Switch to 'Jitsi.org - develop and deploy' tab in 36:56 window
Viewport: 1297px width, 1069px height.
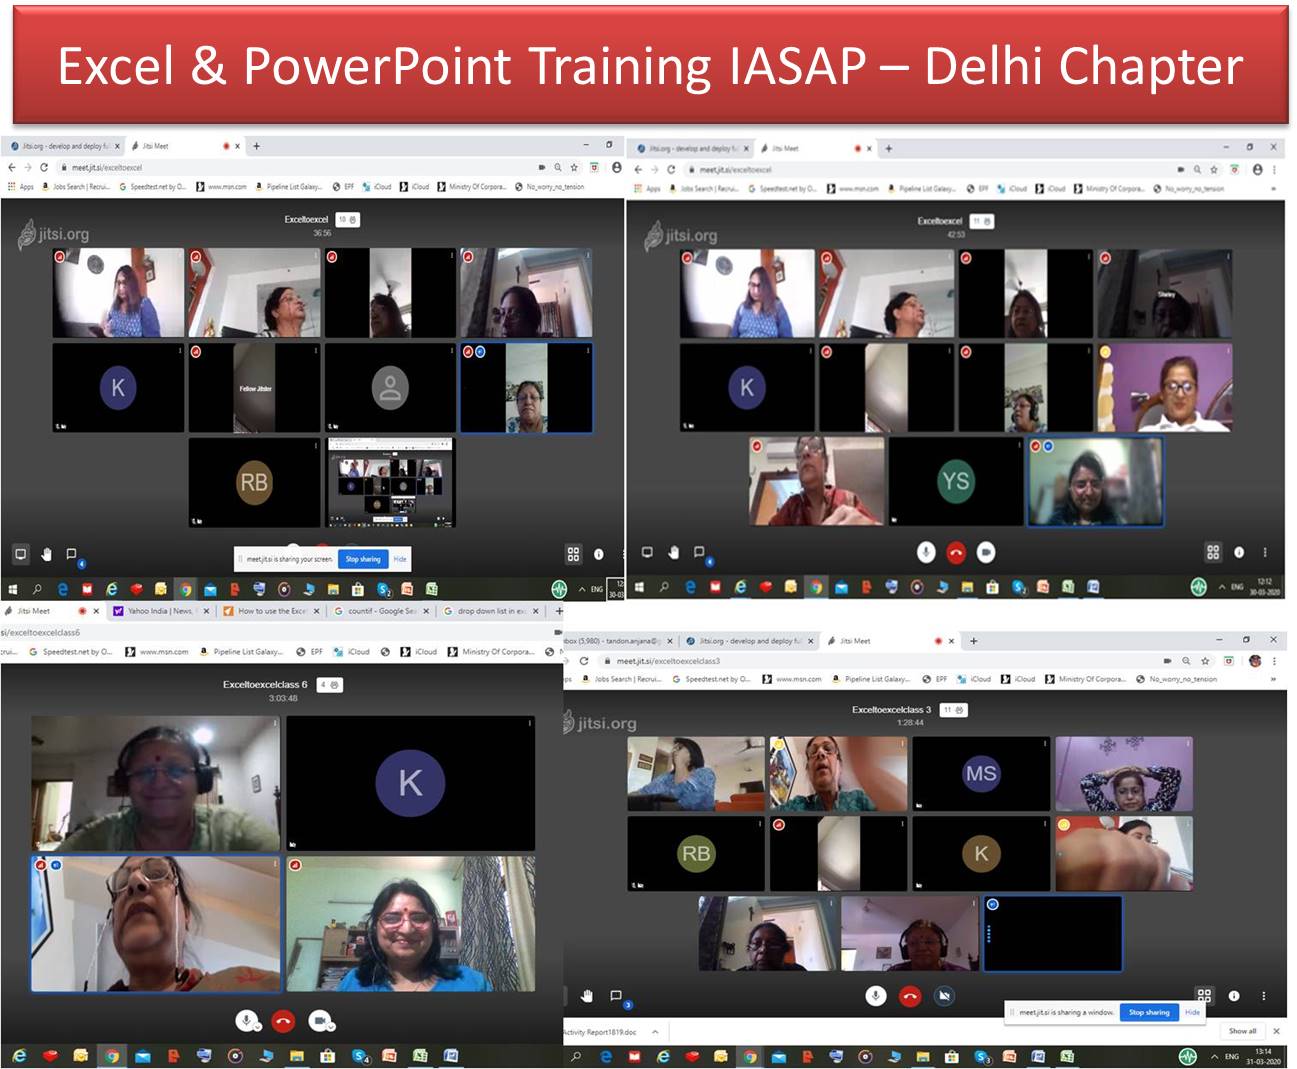tap(64, 146)
